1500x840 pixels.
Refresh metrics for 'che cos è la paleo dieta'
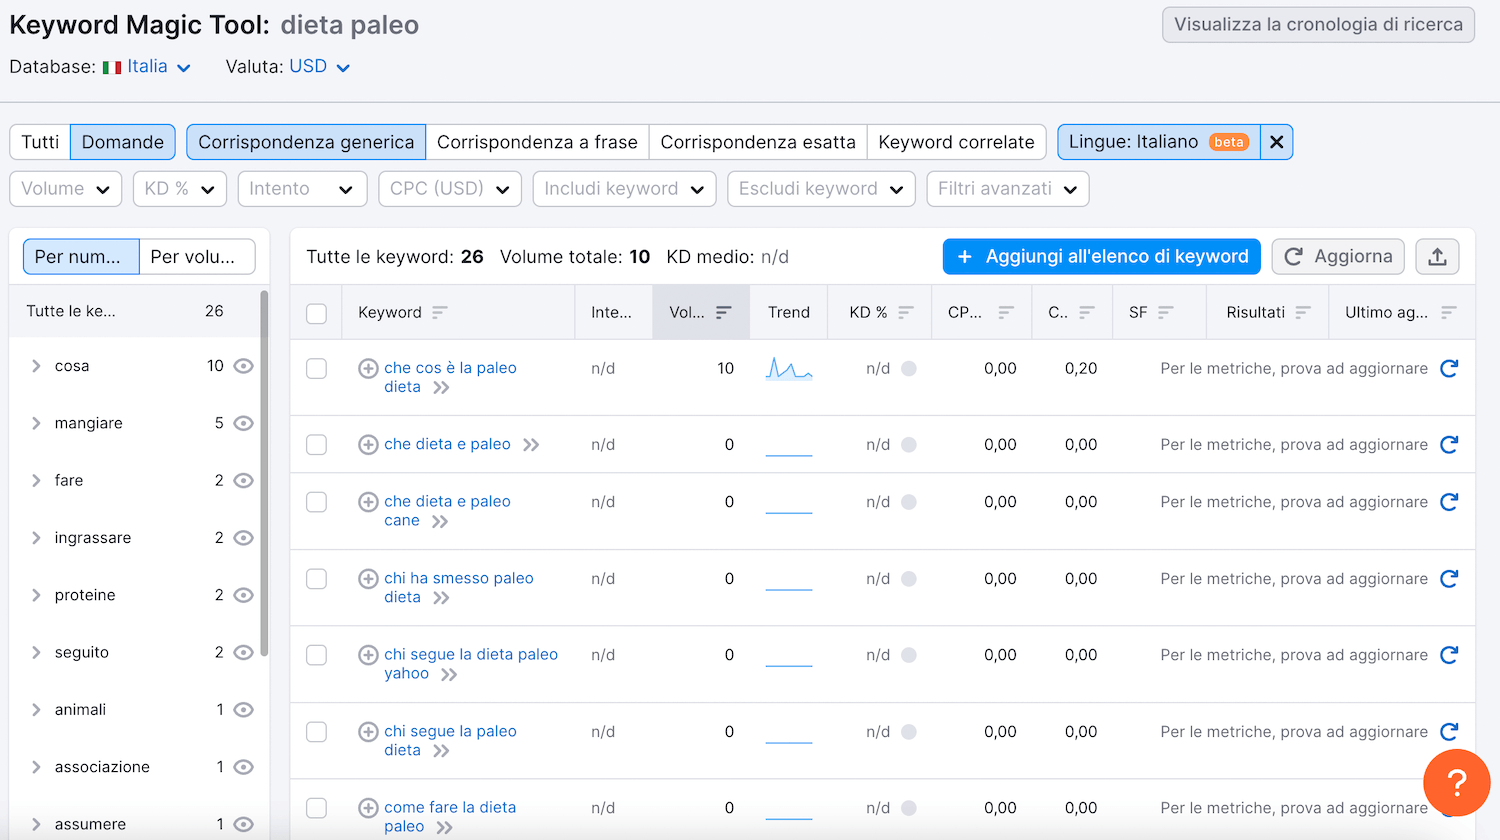coord(1449,369)
